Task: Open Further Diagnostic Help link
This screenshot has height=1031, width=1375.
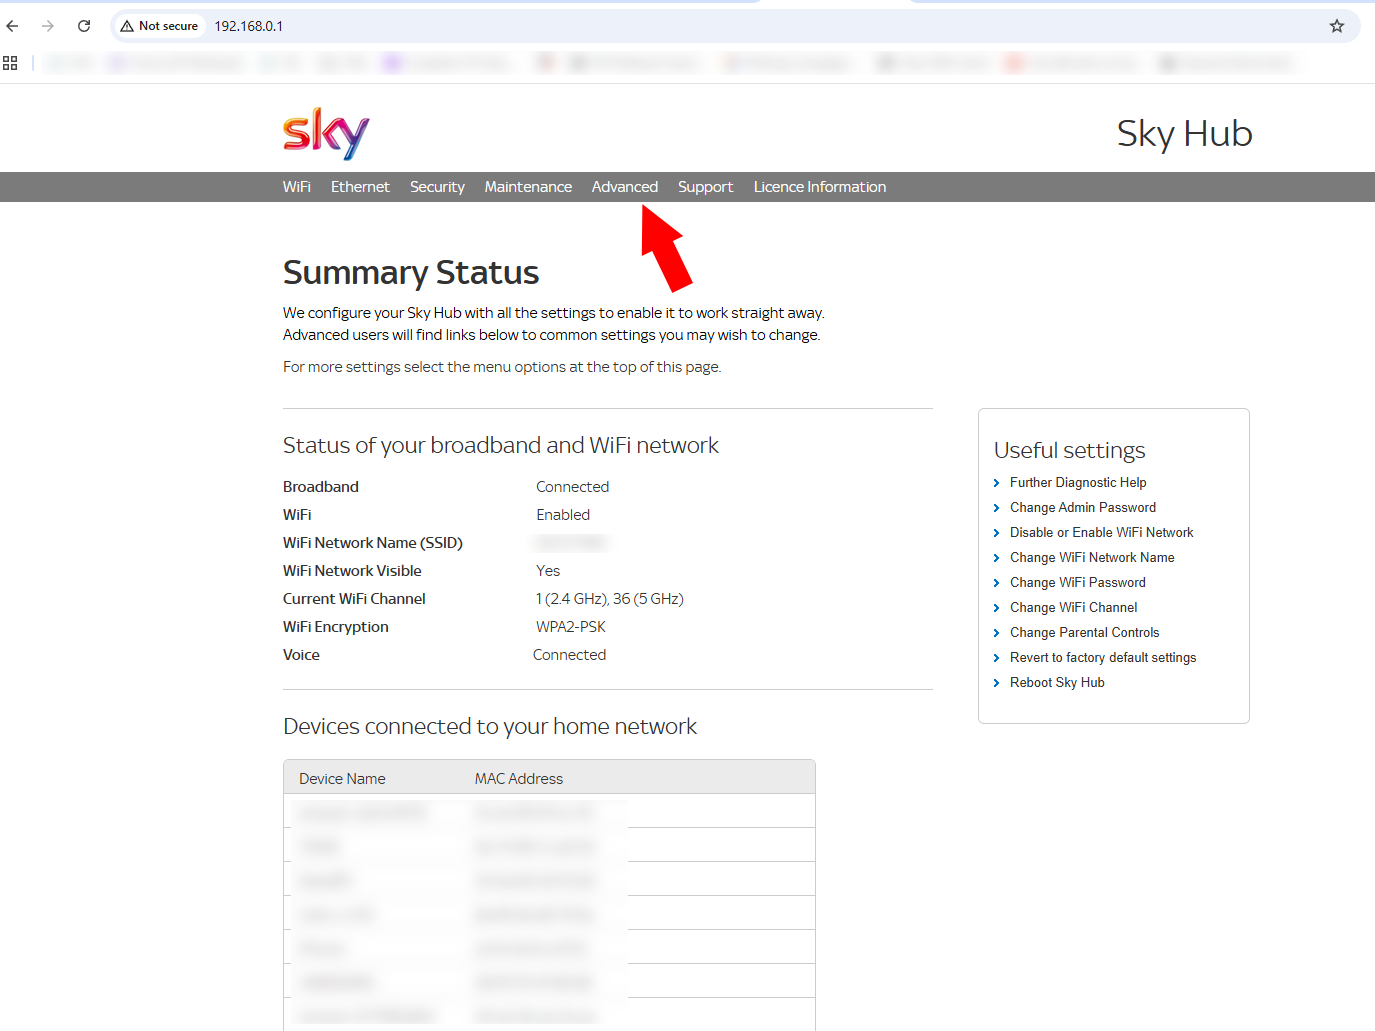Action: [x=1077, y=483]
